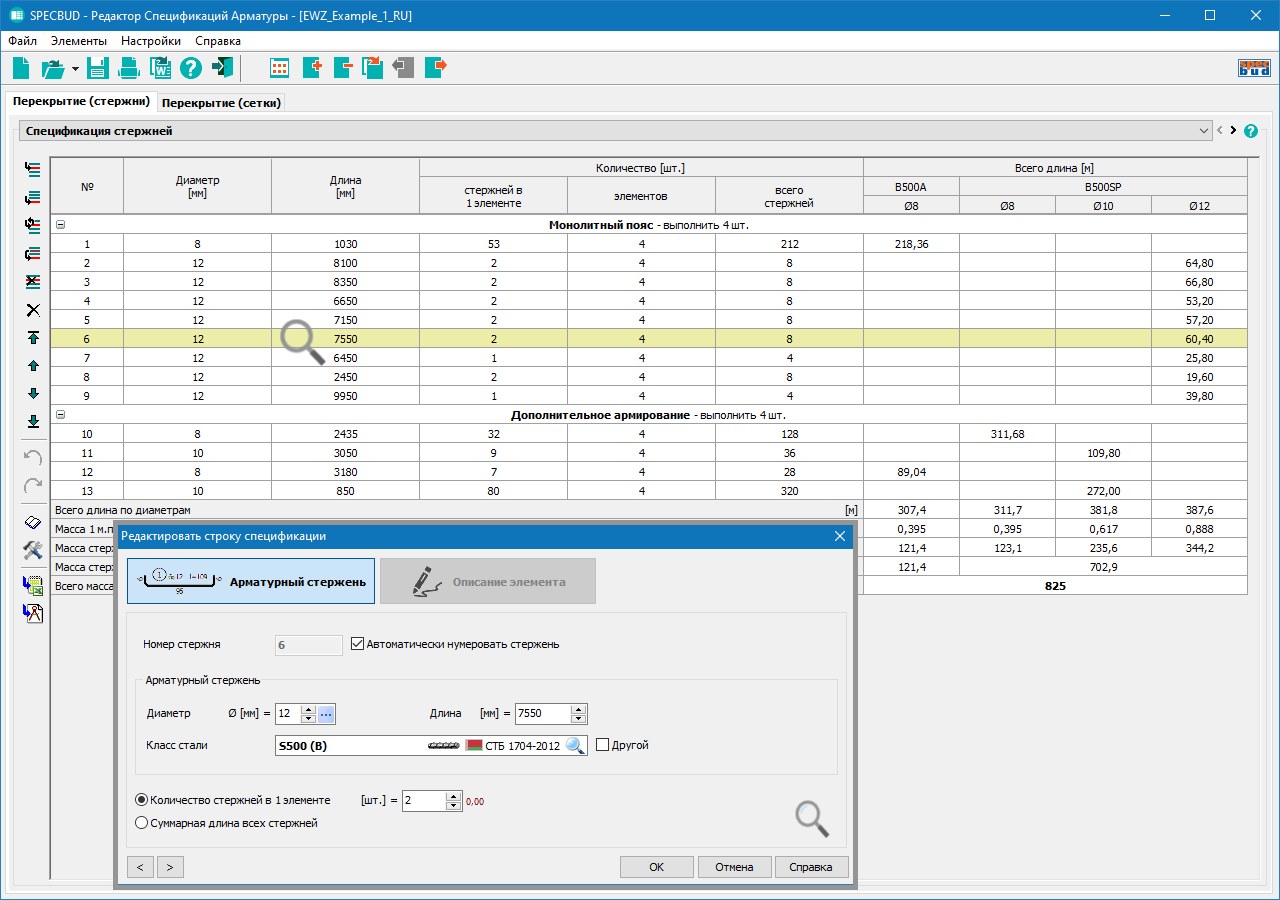
Task: Click the 'Длина' input field
Action: tap(541, 714)
